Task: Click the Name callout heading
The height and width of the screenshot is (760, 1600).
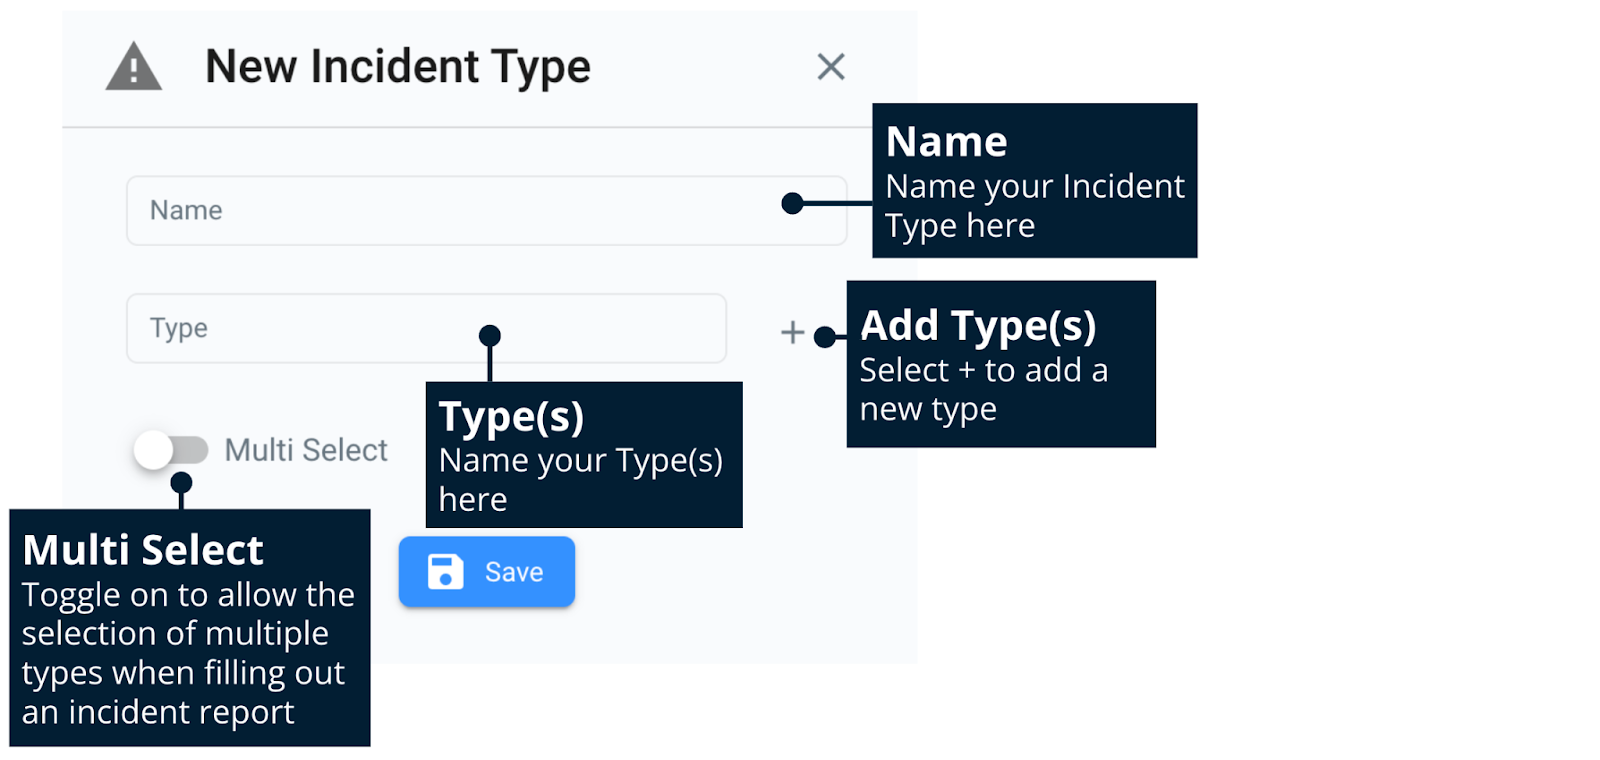Action: pos(946,141)
